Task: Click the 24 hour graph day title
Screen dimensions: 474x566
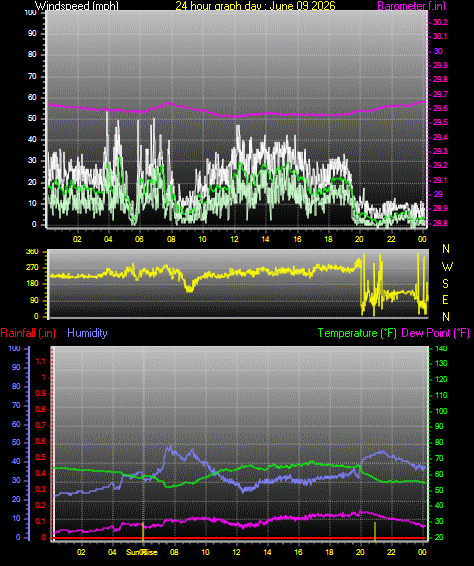Action: [x=255, y=5]
